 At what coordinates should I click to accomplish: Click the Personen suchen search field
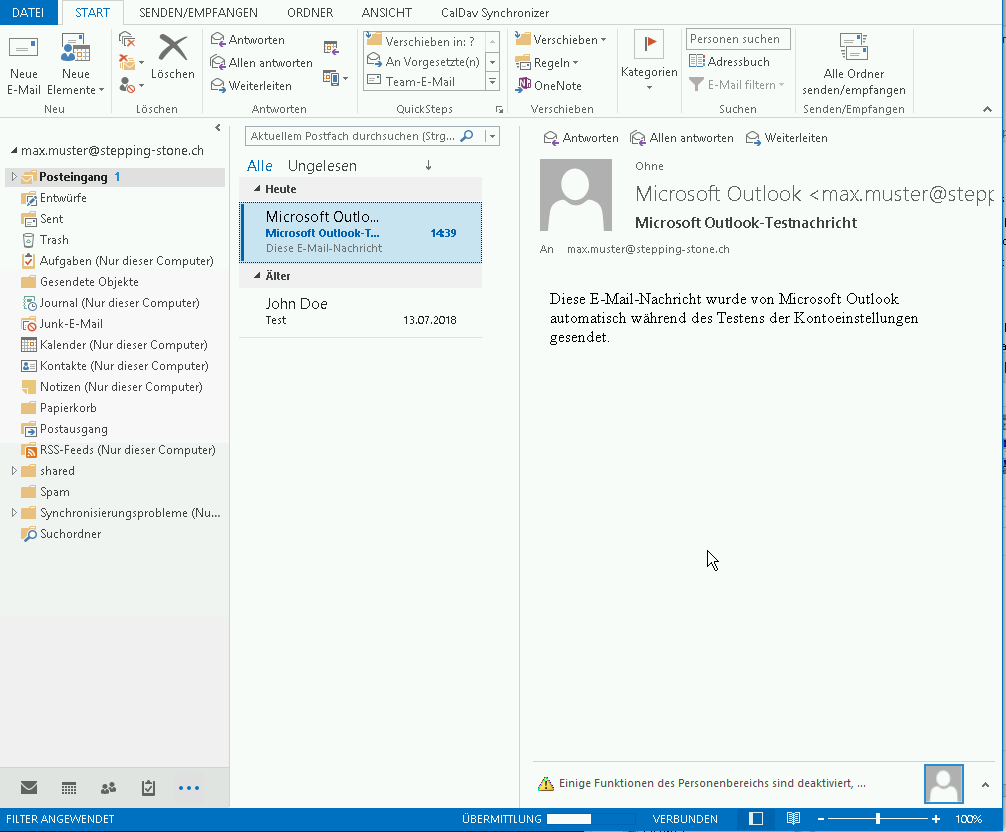click(x=737, y=39)
